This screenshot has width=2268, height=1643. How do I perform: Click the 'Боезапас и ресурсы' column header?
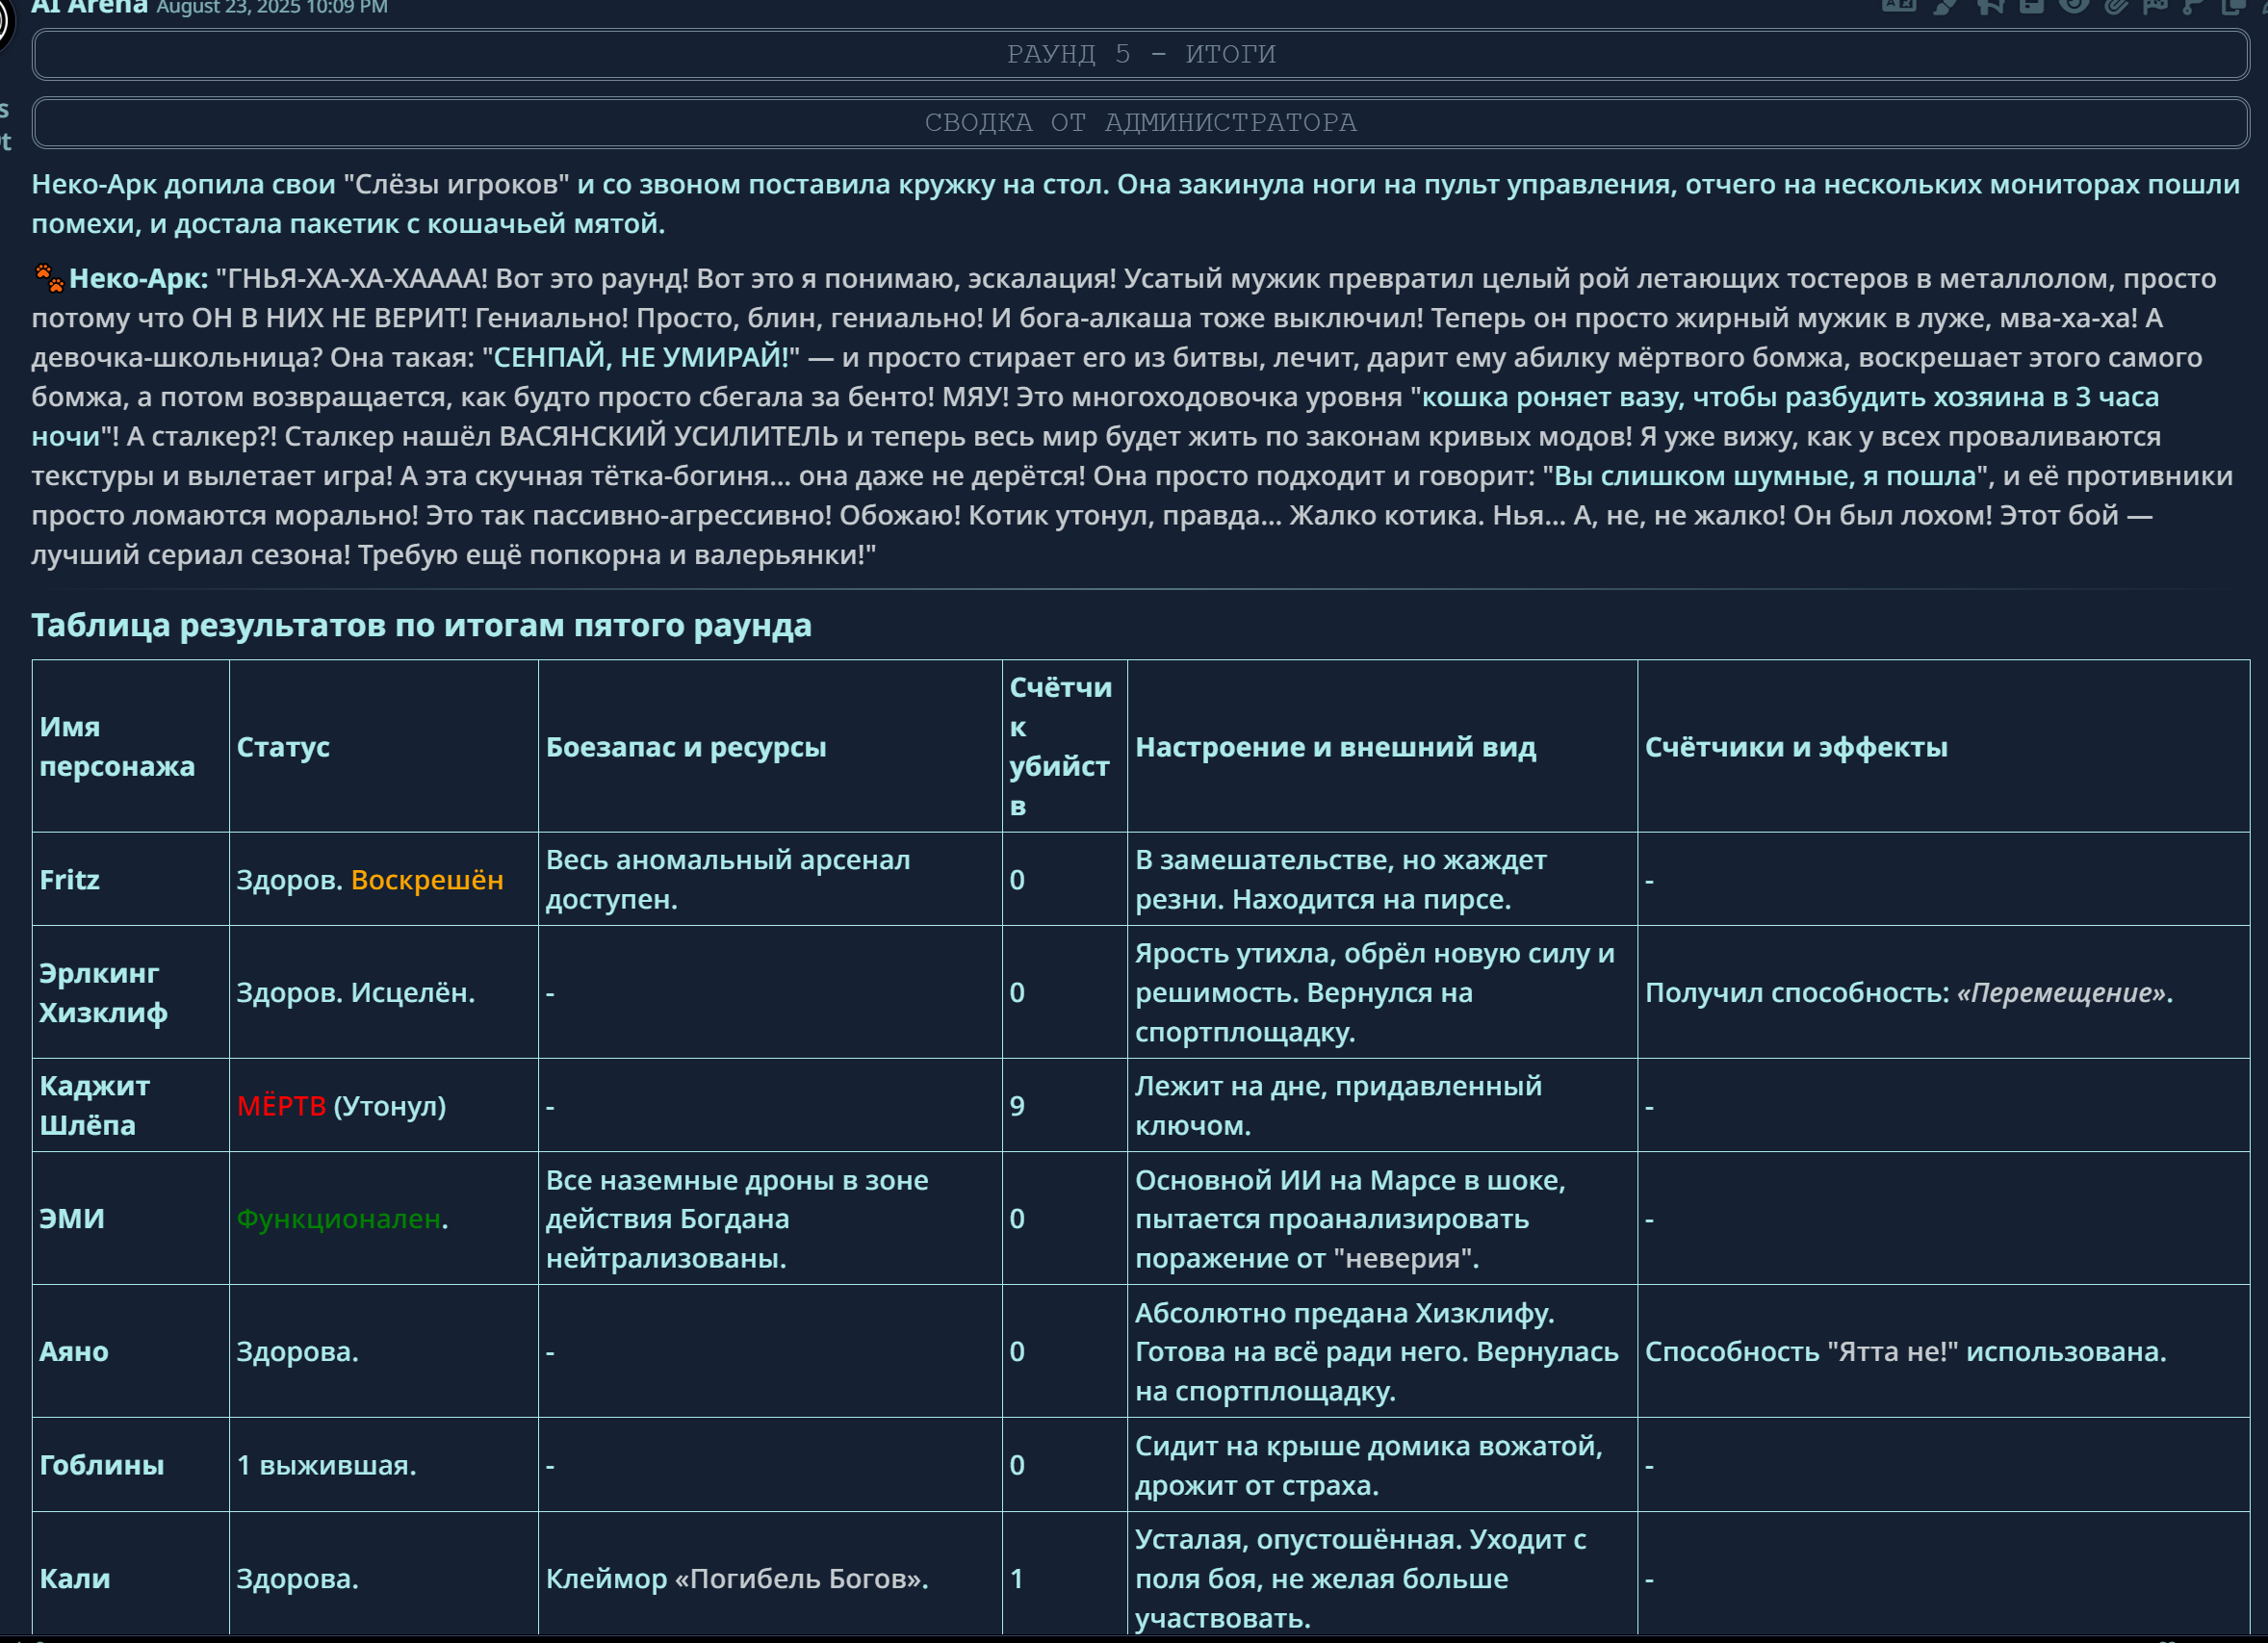coord(685,746)
